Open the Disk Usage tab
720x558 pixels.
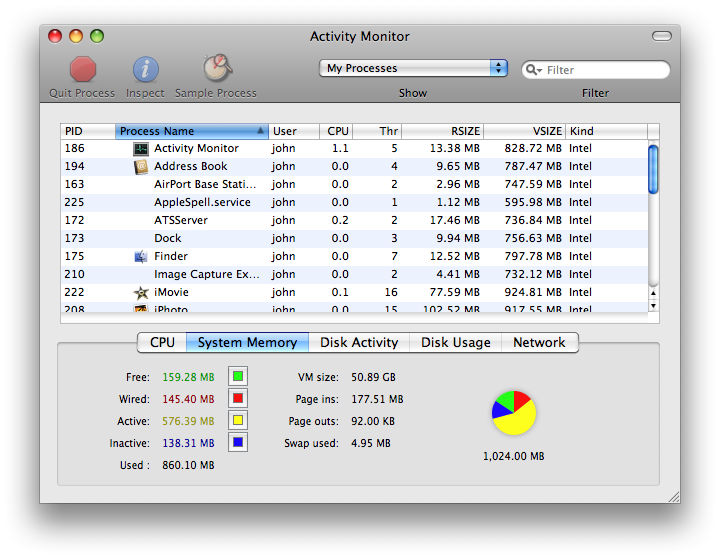(x=456, y=343)
